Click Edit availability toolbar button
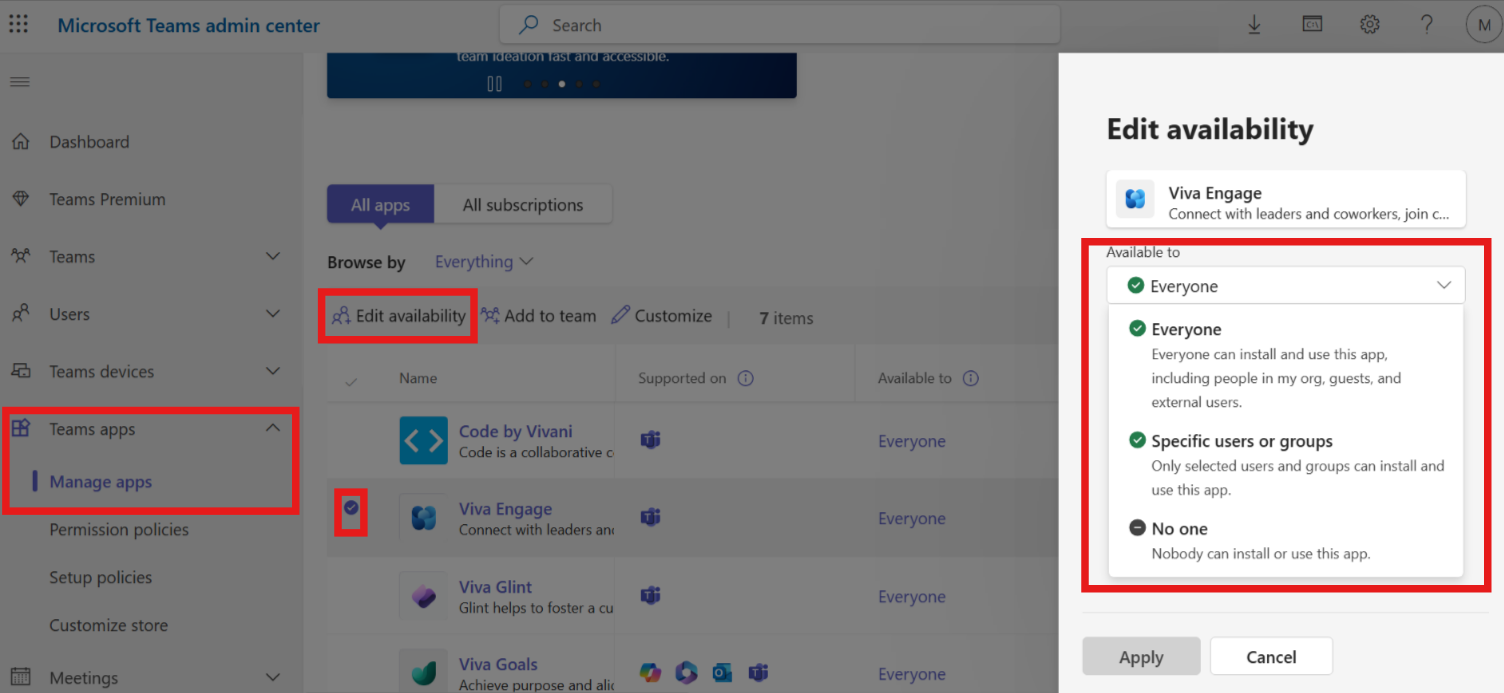 coord(399,316)
